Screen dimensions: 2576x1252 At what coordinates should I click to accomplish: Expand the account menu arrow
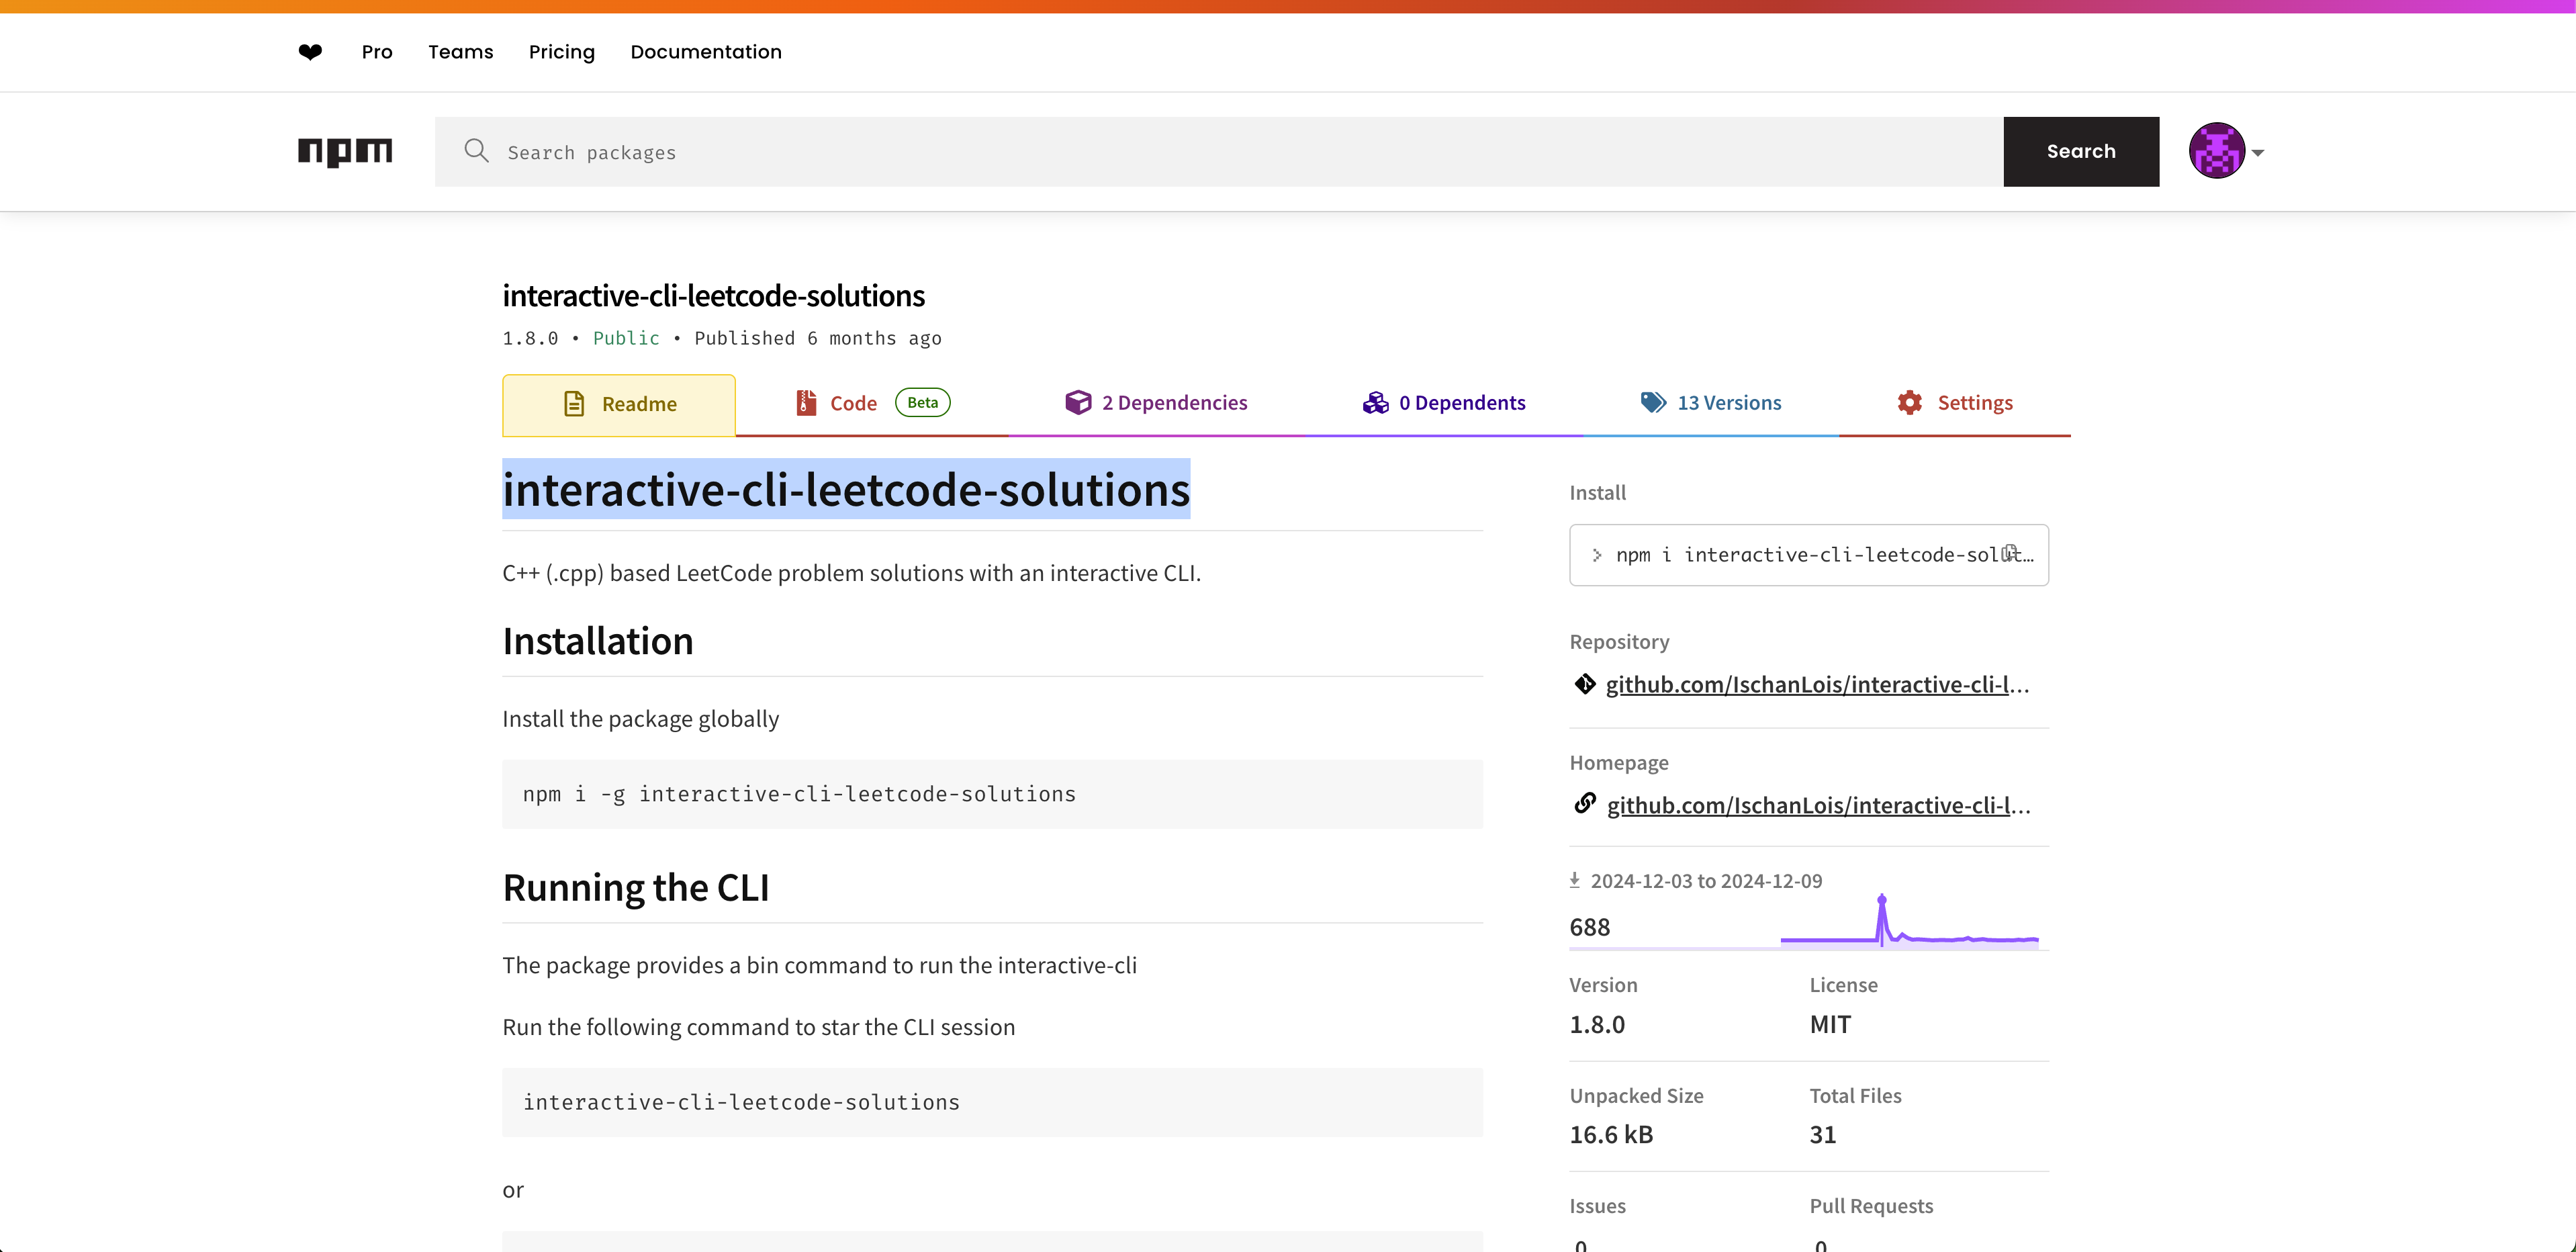pos(2258,153)
